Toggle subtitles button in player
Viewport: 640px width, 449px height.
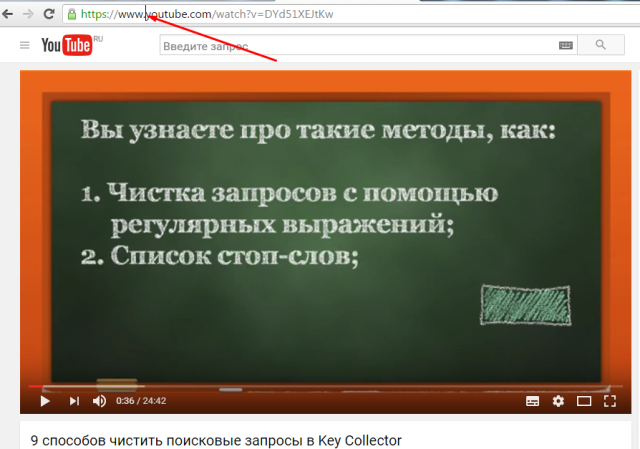pyautogui.click(x=532, y=401)
